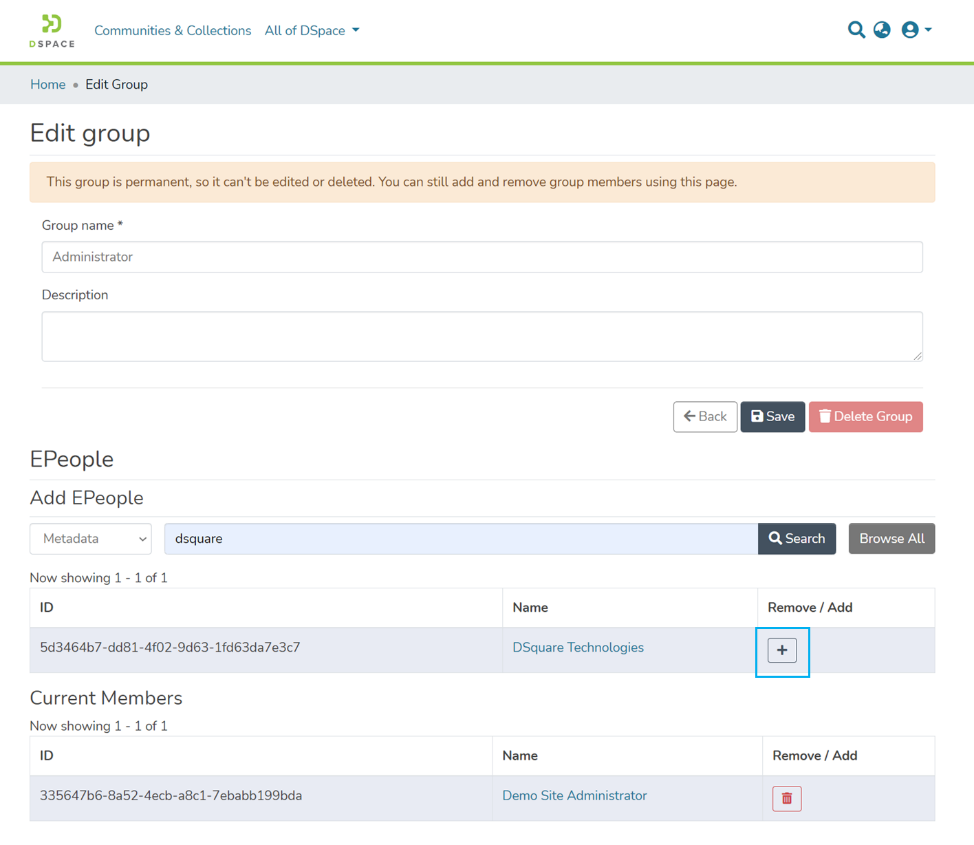
Task: Click the globe language switcher icon
Action: pos(882,30)
